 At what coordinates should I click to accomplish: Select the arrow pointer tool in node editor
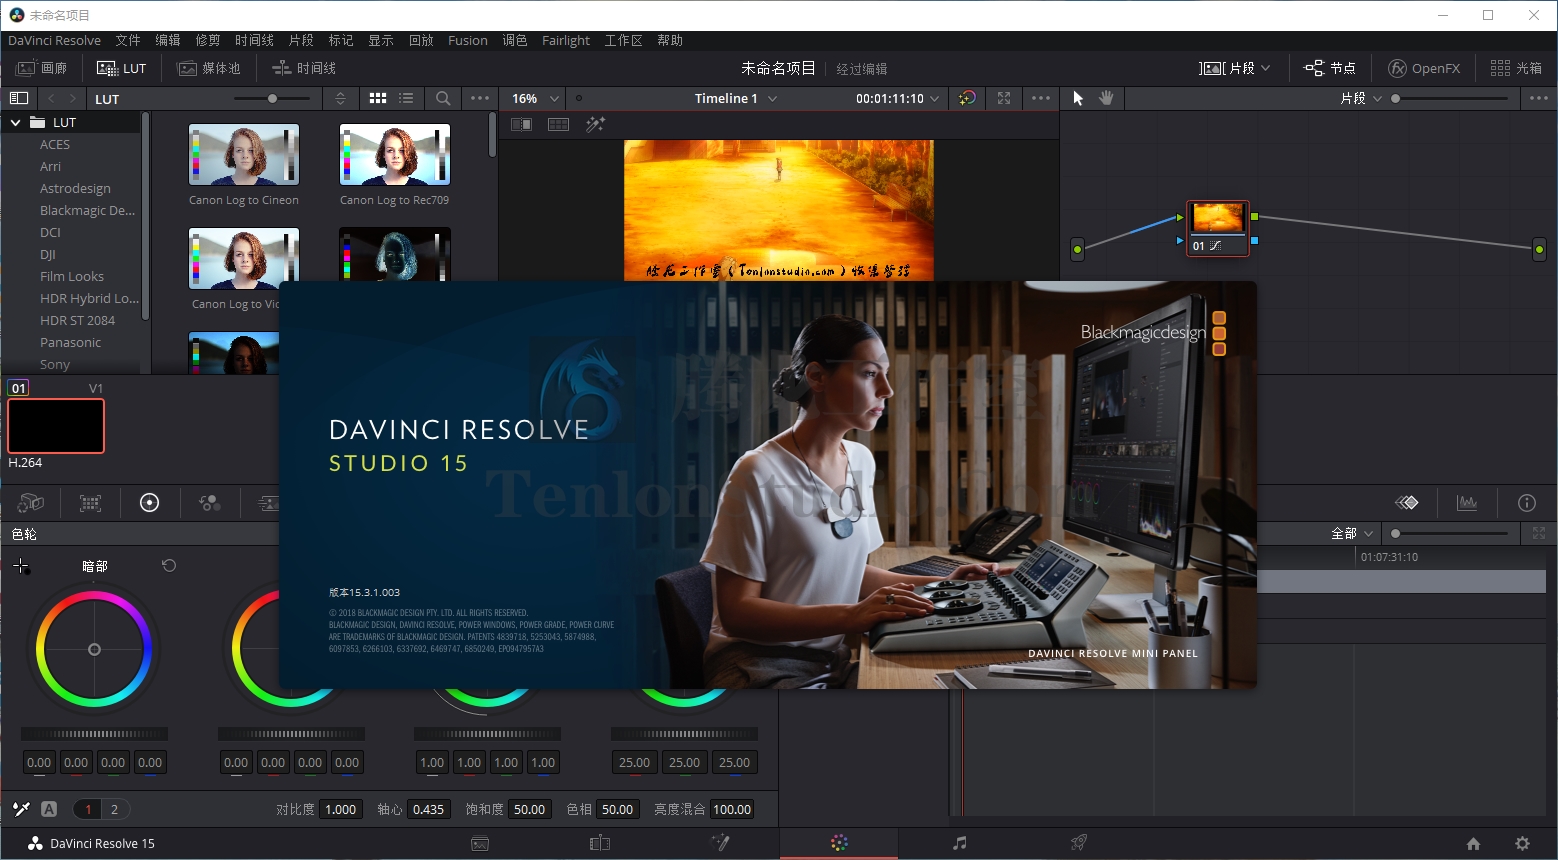click(1078, 98)
